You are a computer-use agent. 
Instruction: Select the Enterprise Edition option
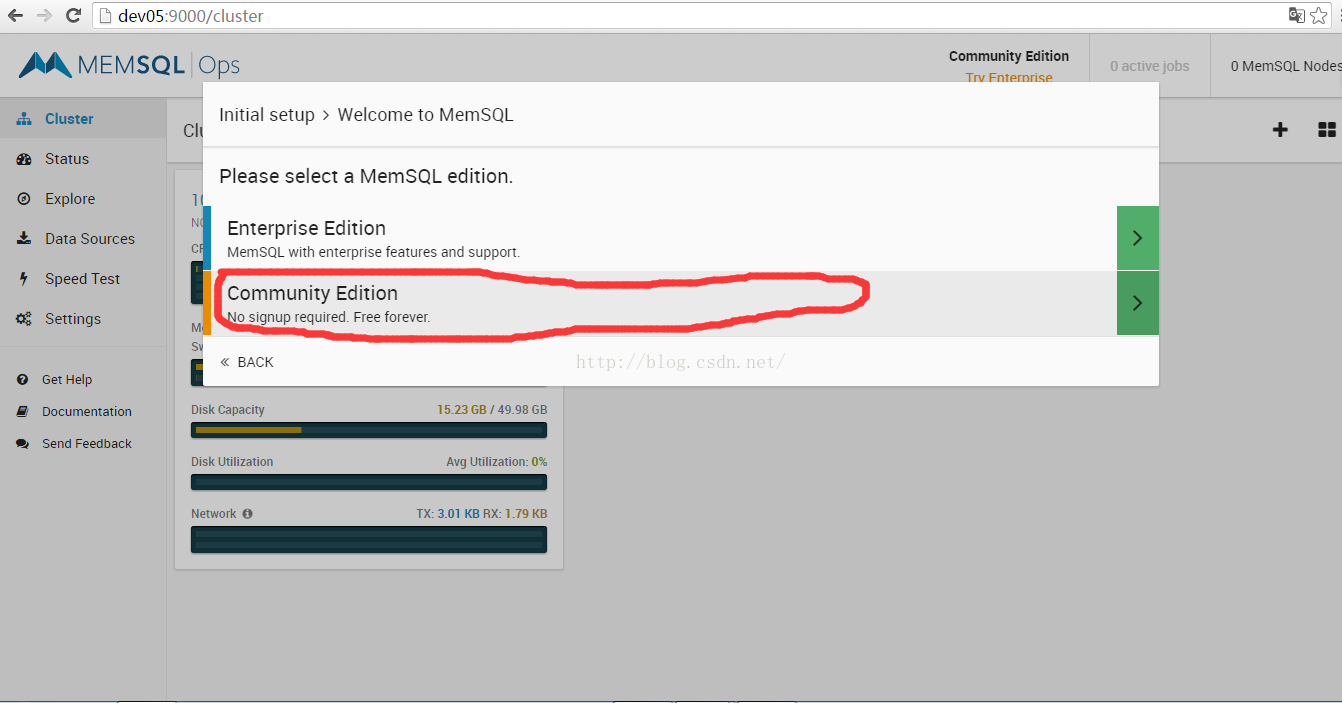(x=660, y=238)
